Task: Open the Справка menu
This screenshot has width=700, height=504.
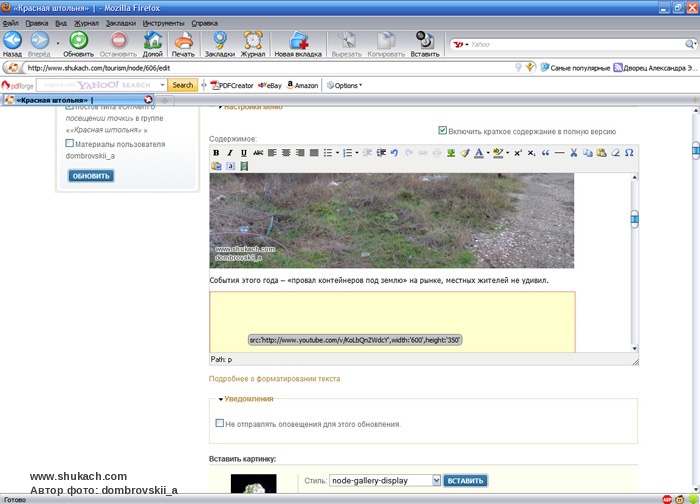Action: [204, 23]
